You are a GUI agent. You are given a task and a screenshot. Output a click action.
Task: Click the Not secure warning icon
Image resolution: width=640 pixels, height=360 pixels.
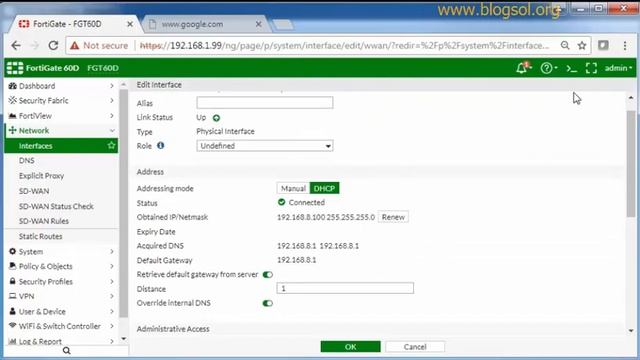(x=74, y=46)
